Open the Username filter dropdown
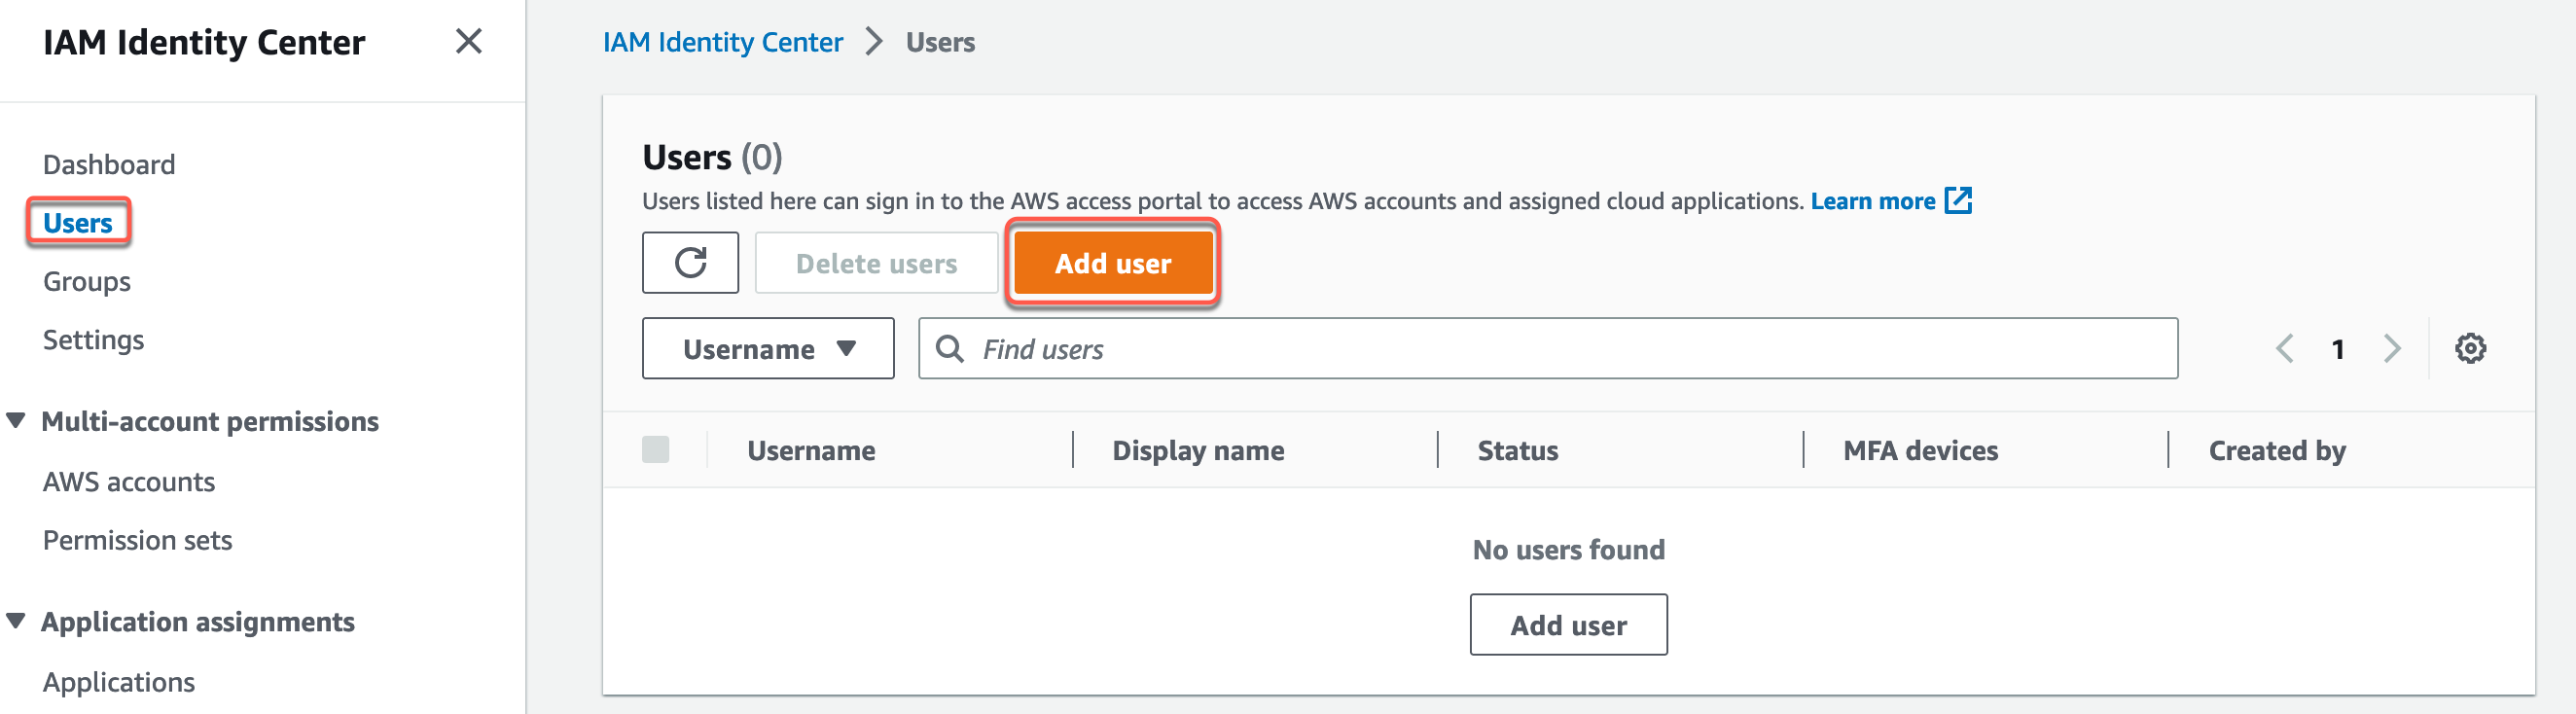The width and height of the screenshot is (2576, 714). click(768, 349)
